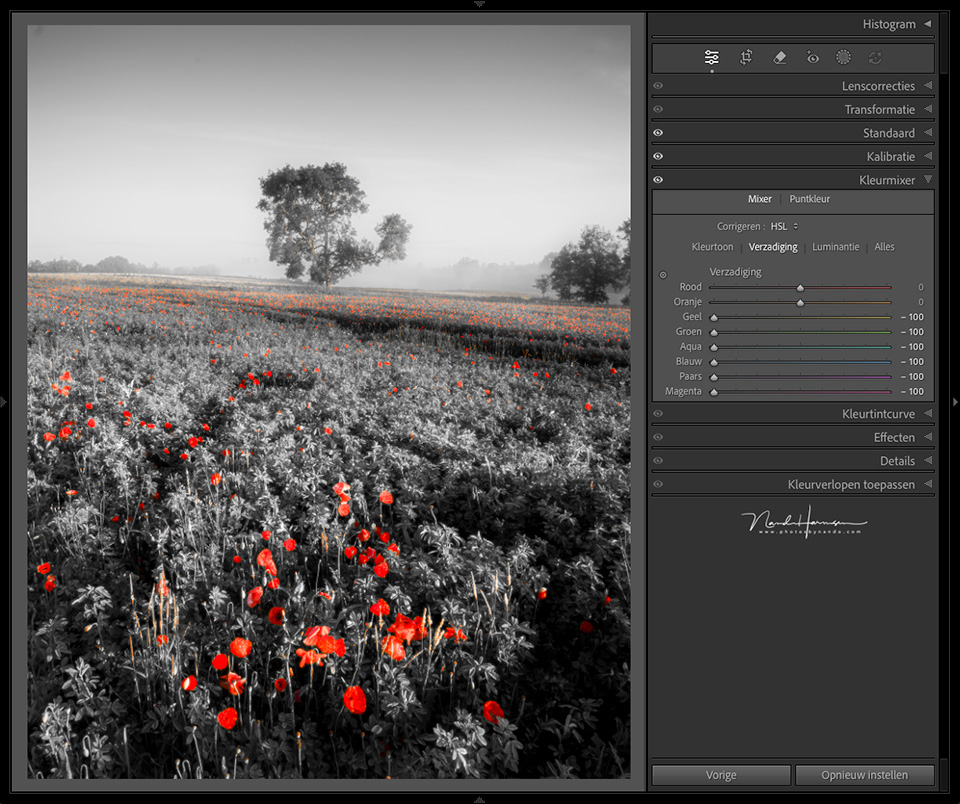The height and width of the screenshot is (804, 960).
Task: Select the Crop and rotate tool
Action: tap(746, 58)
